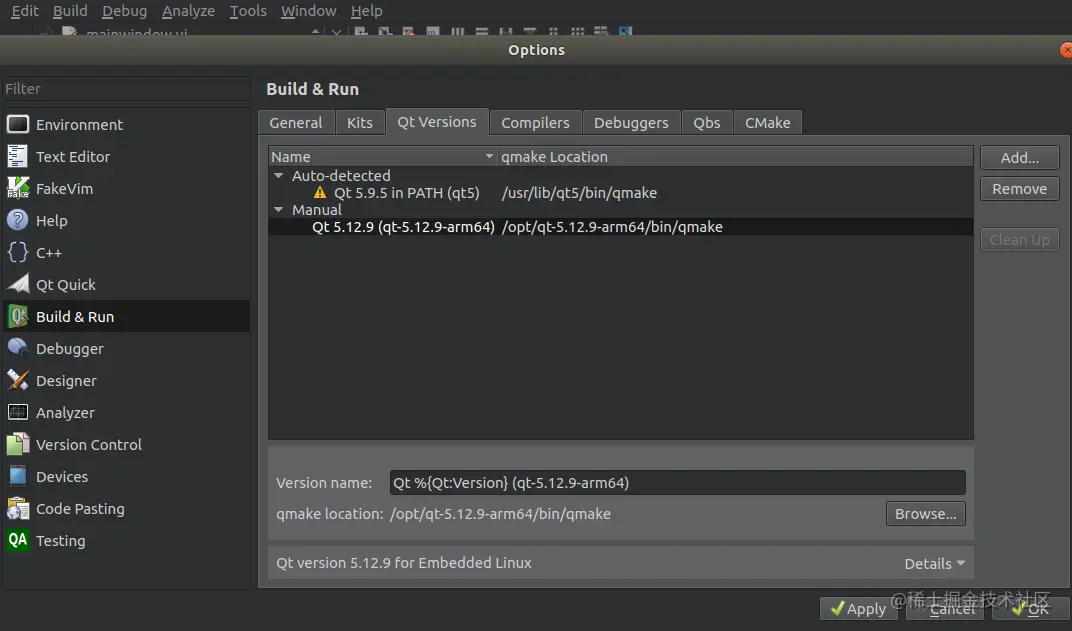The image size is (1072, 631).
Task: Open the Compilers tab
Action: point(535,123)
